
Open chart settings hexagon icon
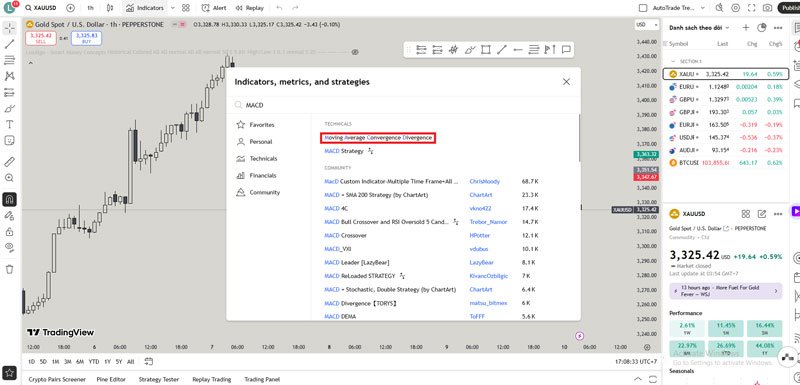click(x=735, y=8)
